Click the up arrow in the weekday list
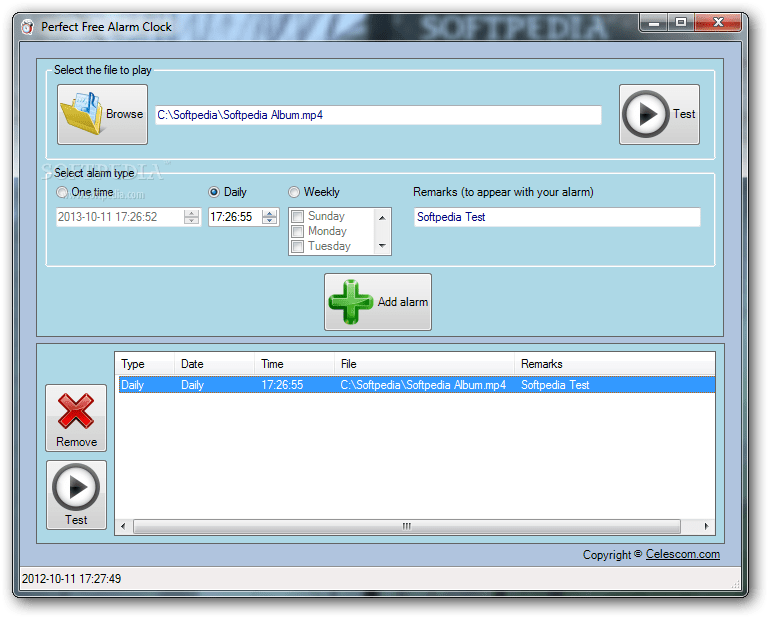Viewport: 769px width, 618px height. point(383,218)
